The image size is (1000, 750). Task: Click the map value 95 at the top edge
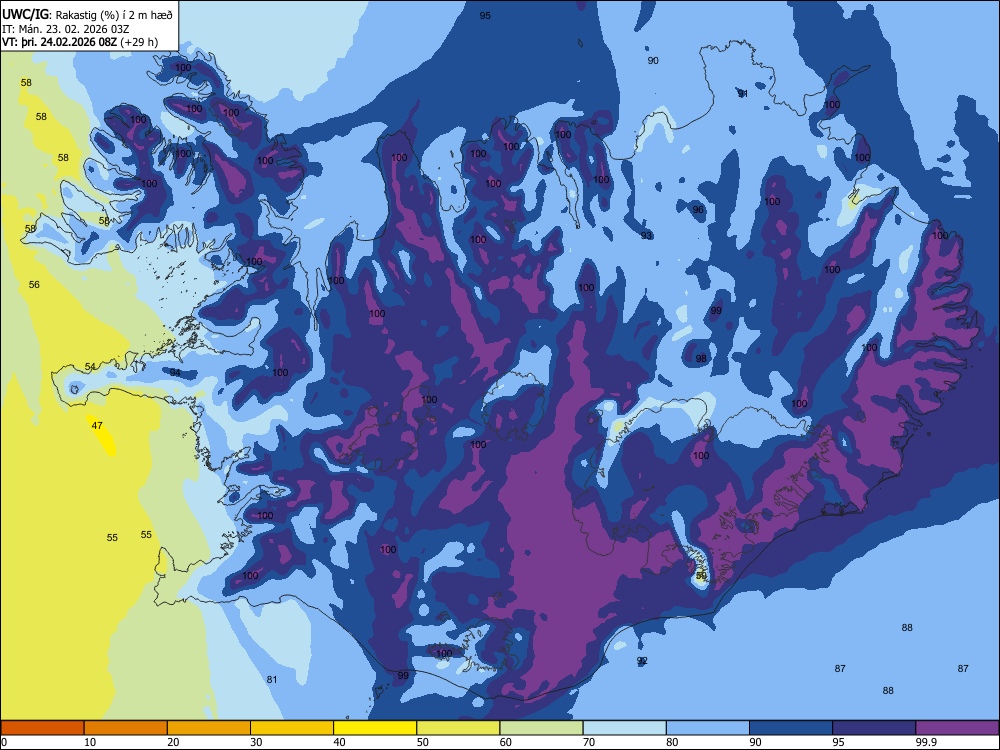coord(485,15)
